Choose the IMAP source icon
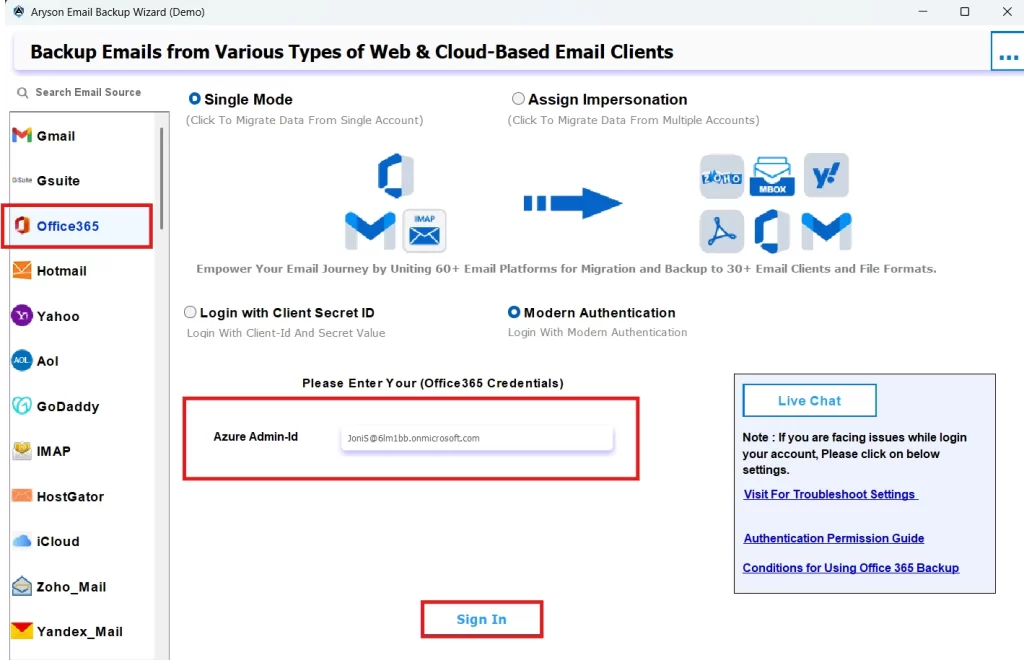 pyautogui.click(x=52, y=450)
